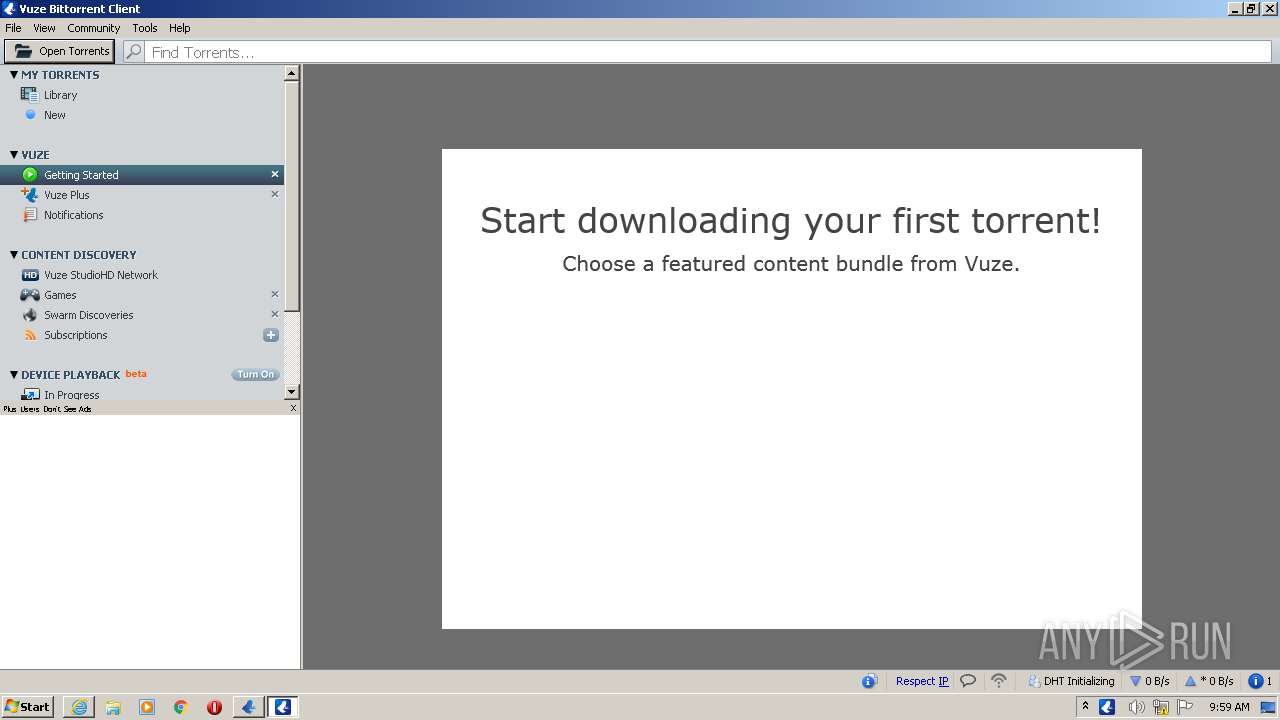1280x720 pixels.
Task: Open the alerts info icon showing 1
Action: (1256, 681)
